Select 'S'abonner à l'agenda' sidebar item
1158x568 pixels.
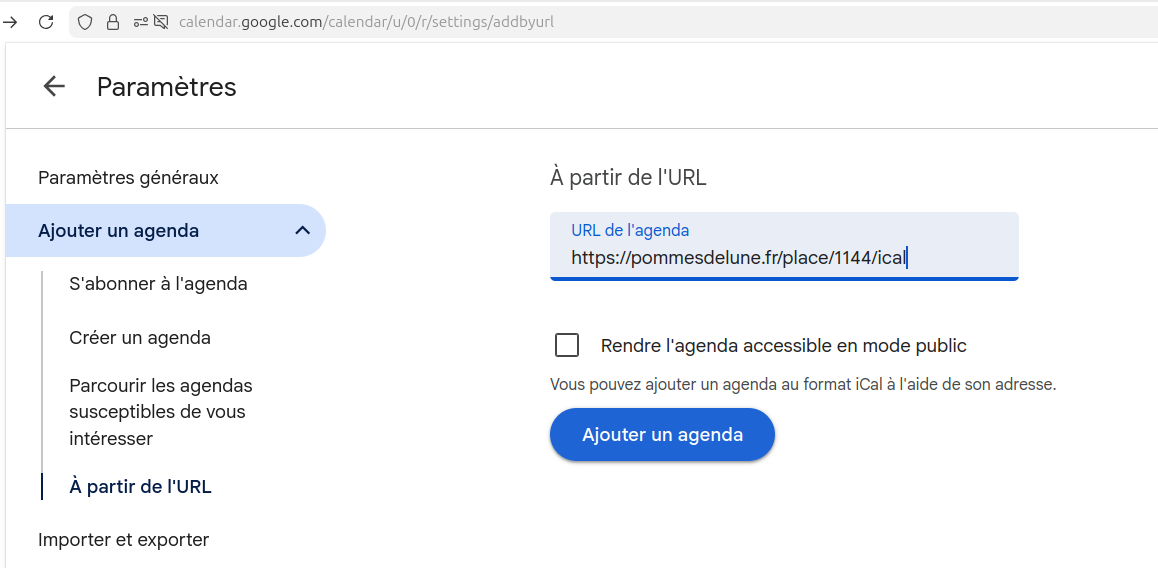click(158, 284)
